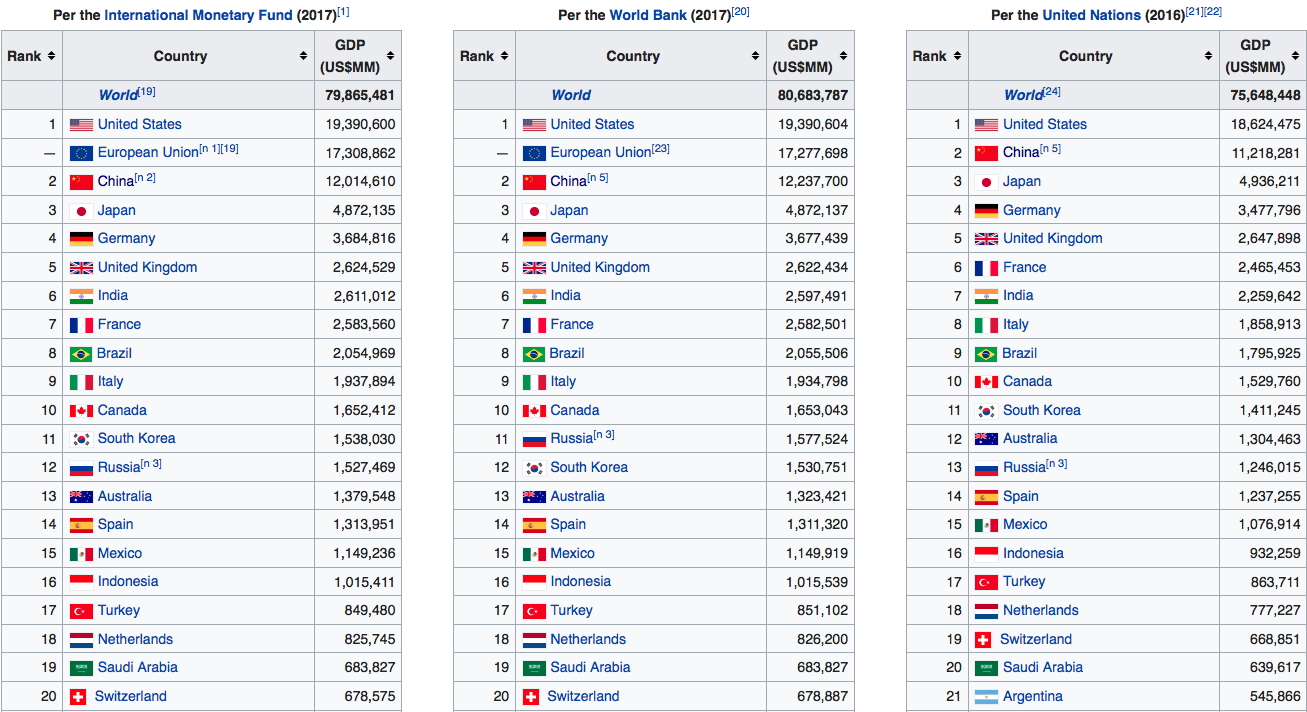This screenshot has height=712, width=1307.
Task: Open India link in World Bank table
Action: (566, 296)
